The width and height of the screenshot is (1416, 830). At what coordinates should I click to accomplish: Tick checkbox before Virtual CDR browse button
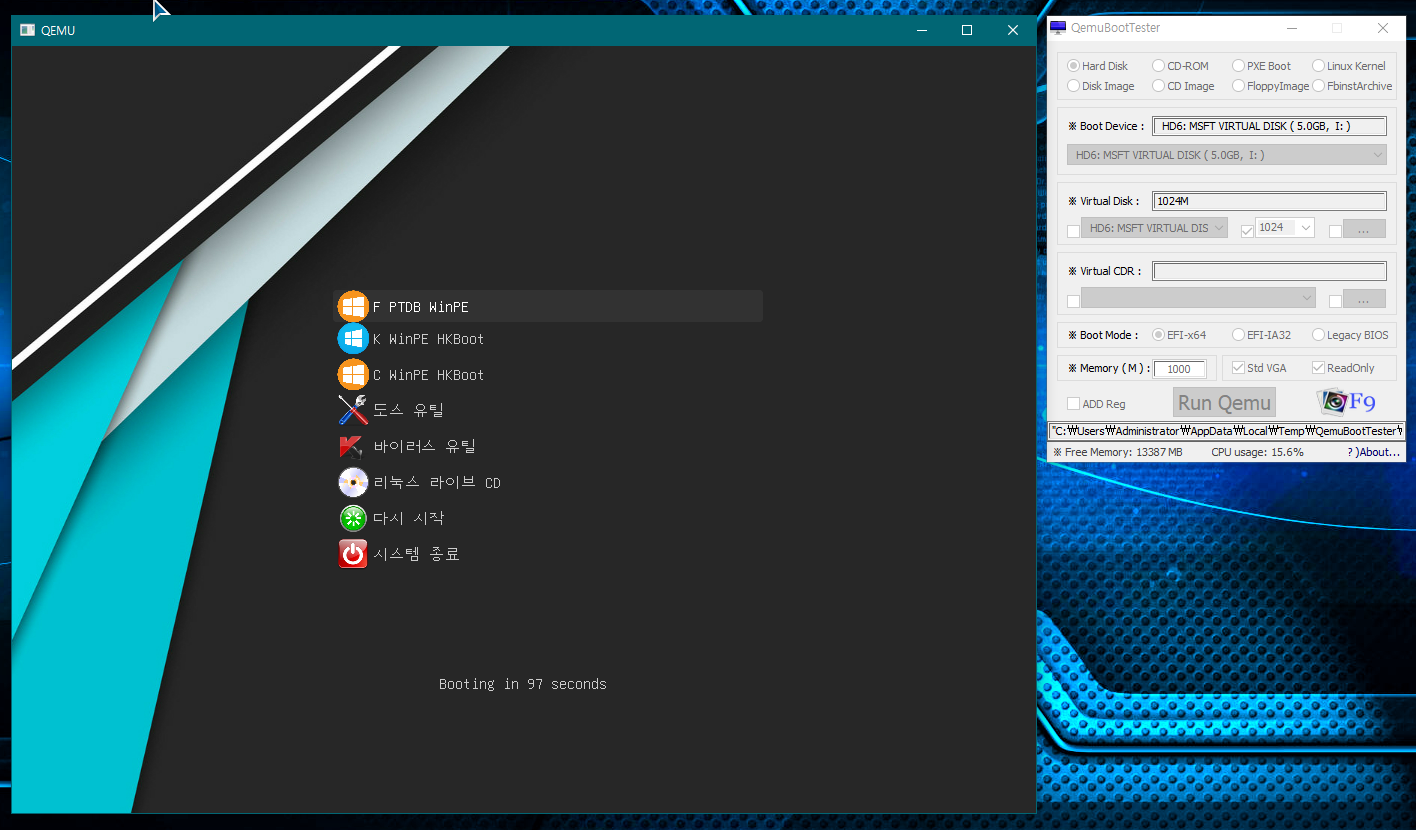coord(1335,301)
